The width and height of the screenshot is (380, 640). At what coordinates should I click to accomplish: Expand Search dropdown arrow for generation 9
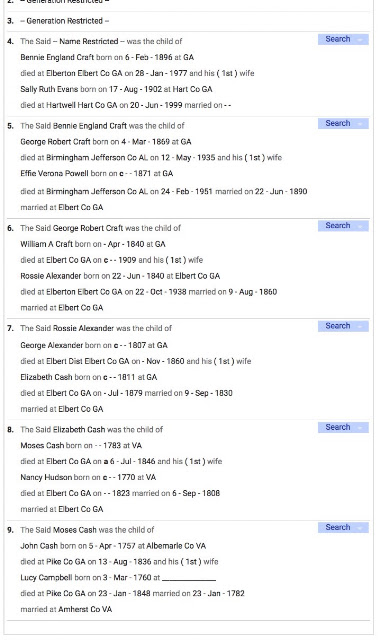360,528
